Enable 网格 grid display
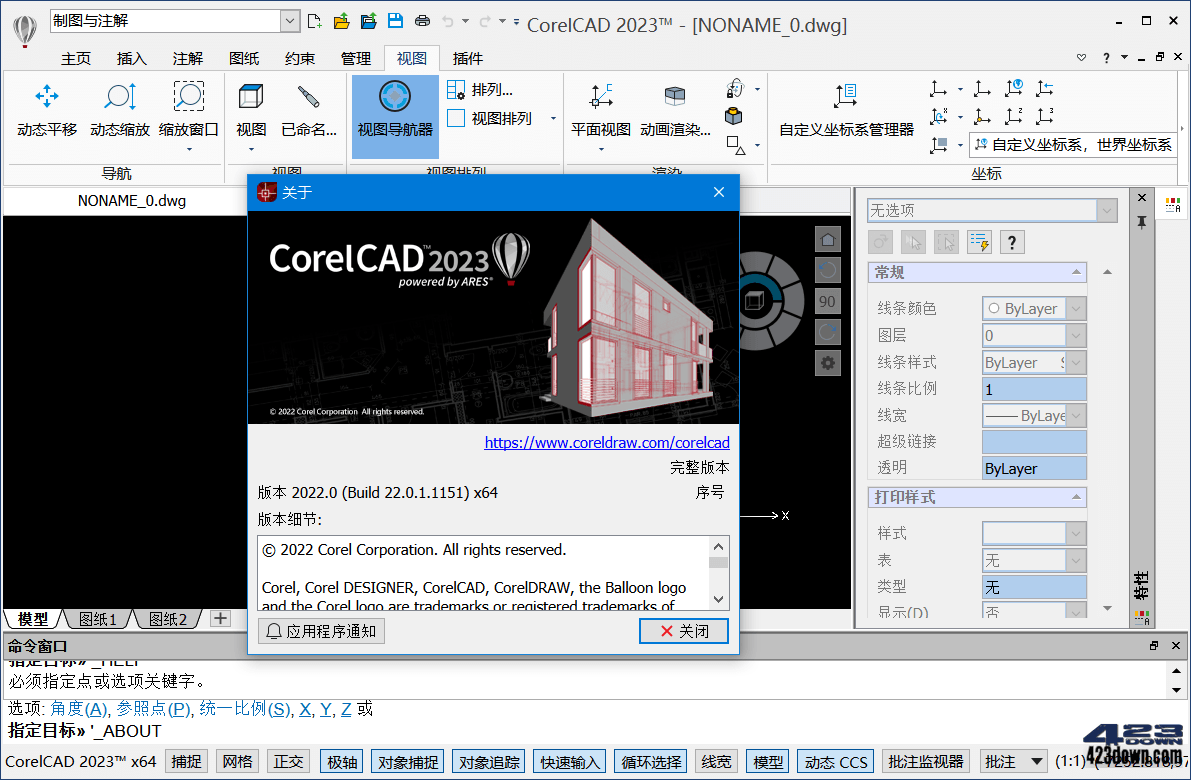Viewport: 1191px width, 780px height. tap(237, 761)
